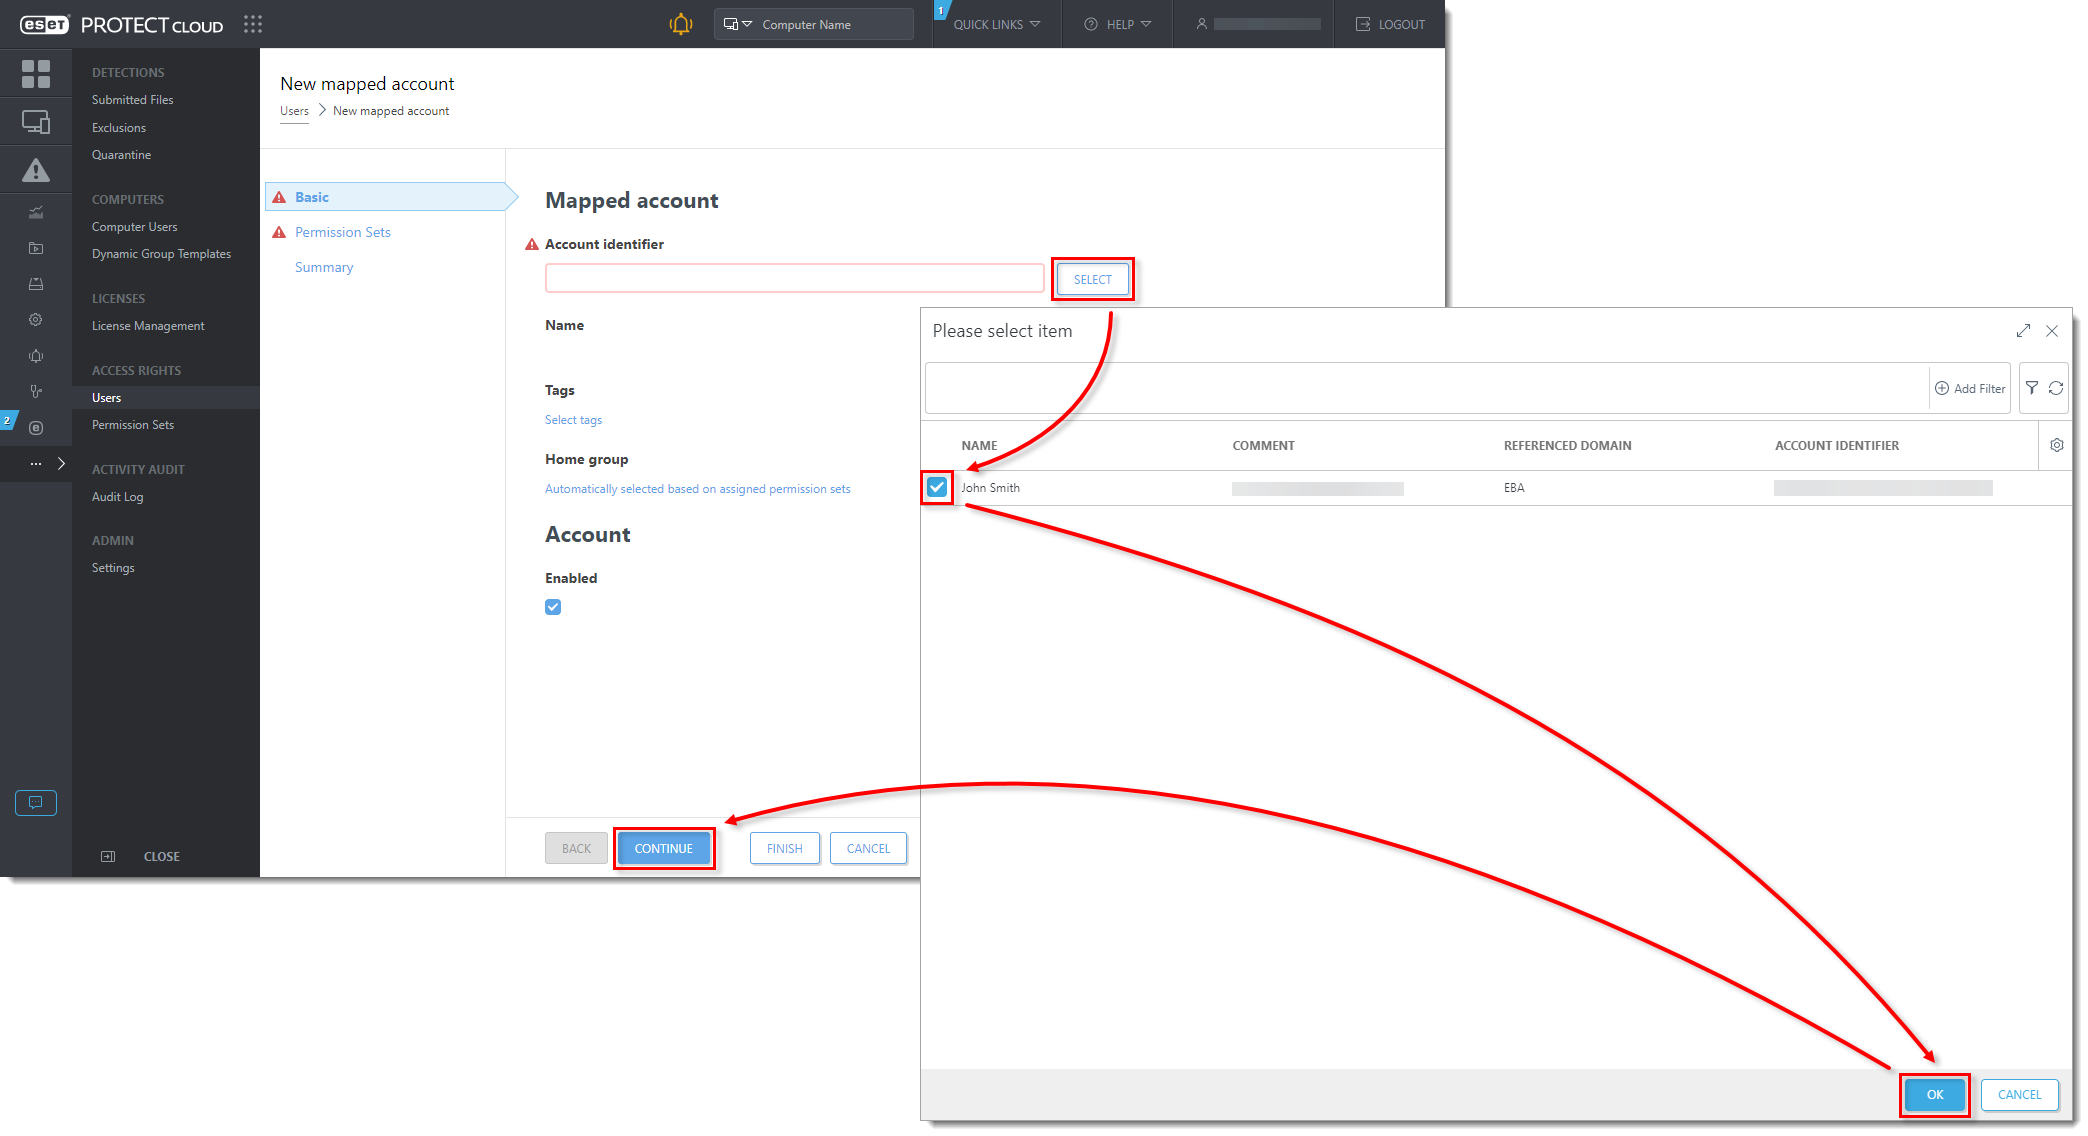Open the Computers icon in the sidebar

coord(36,122)
